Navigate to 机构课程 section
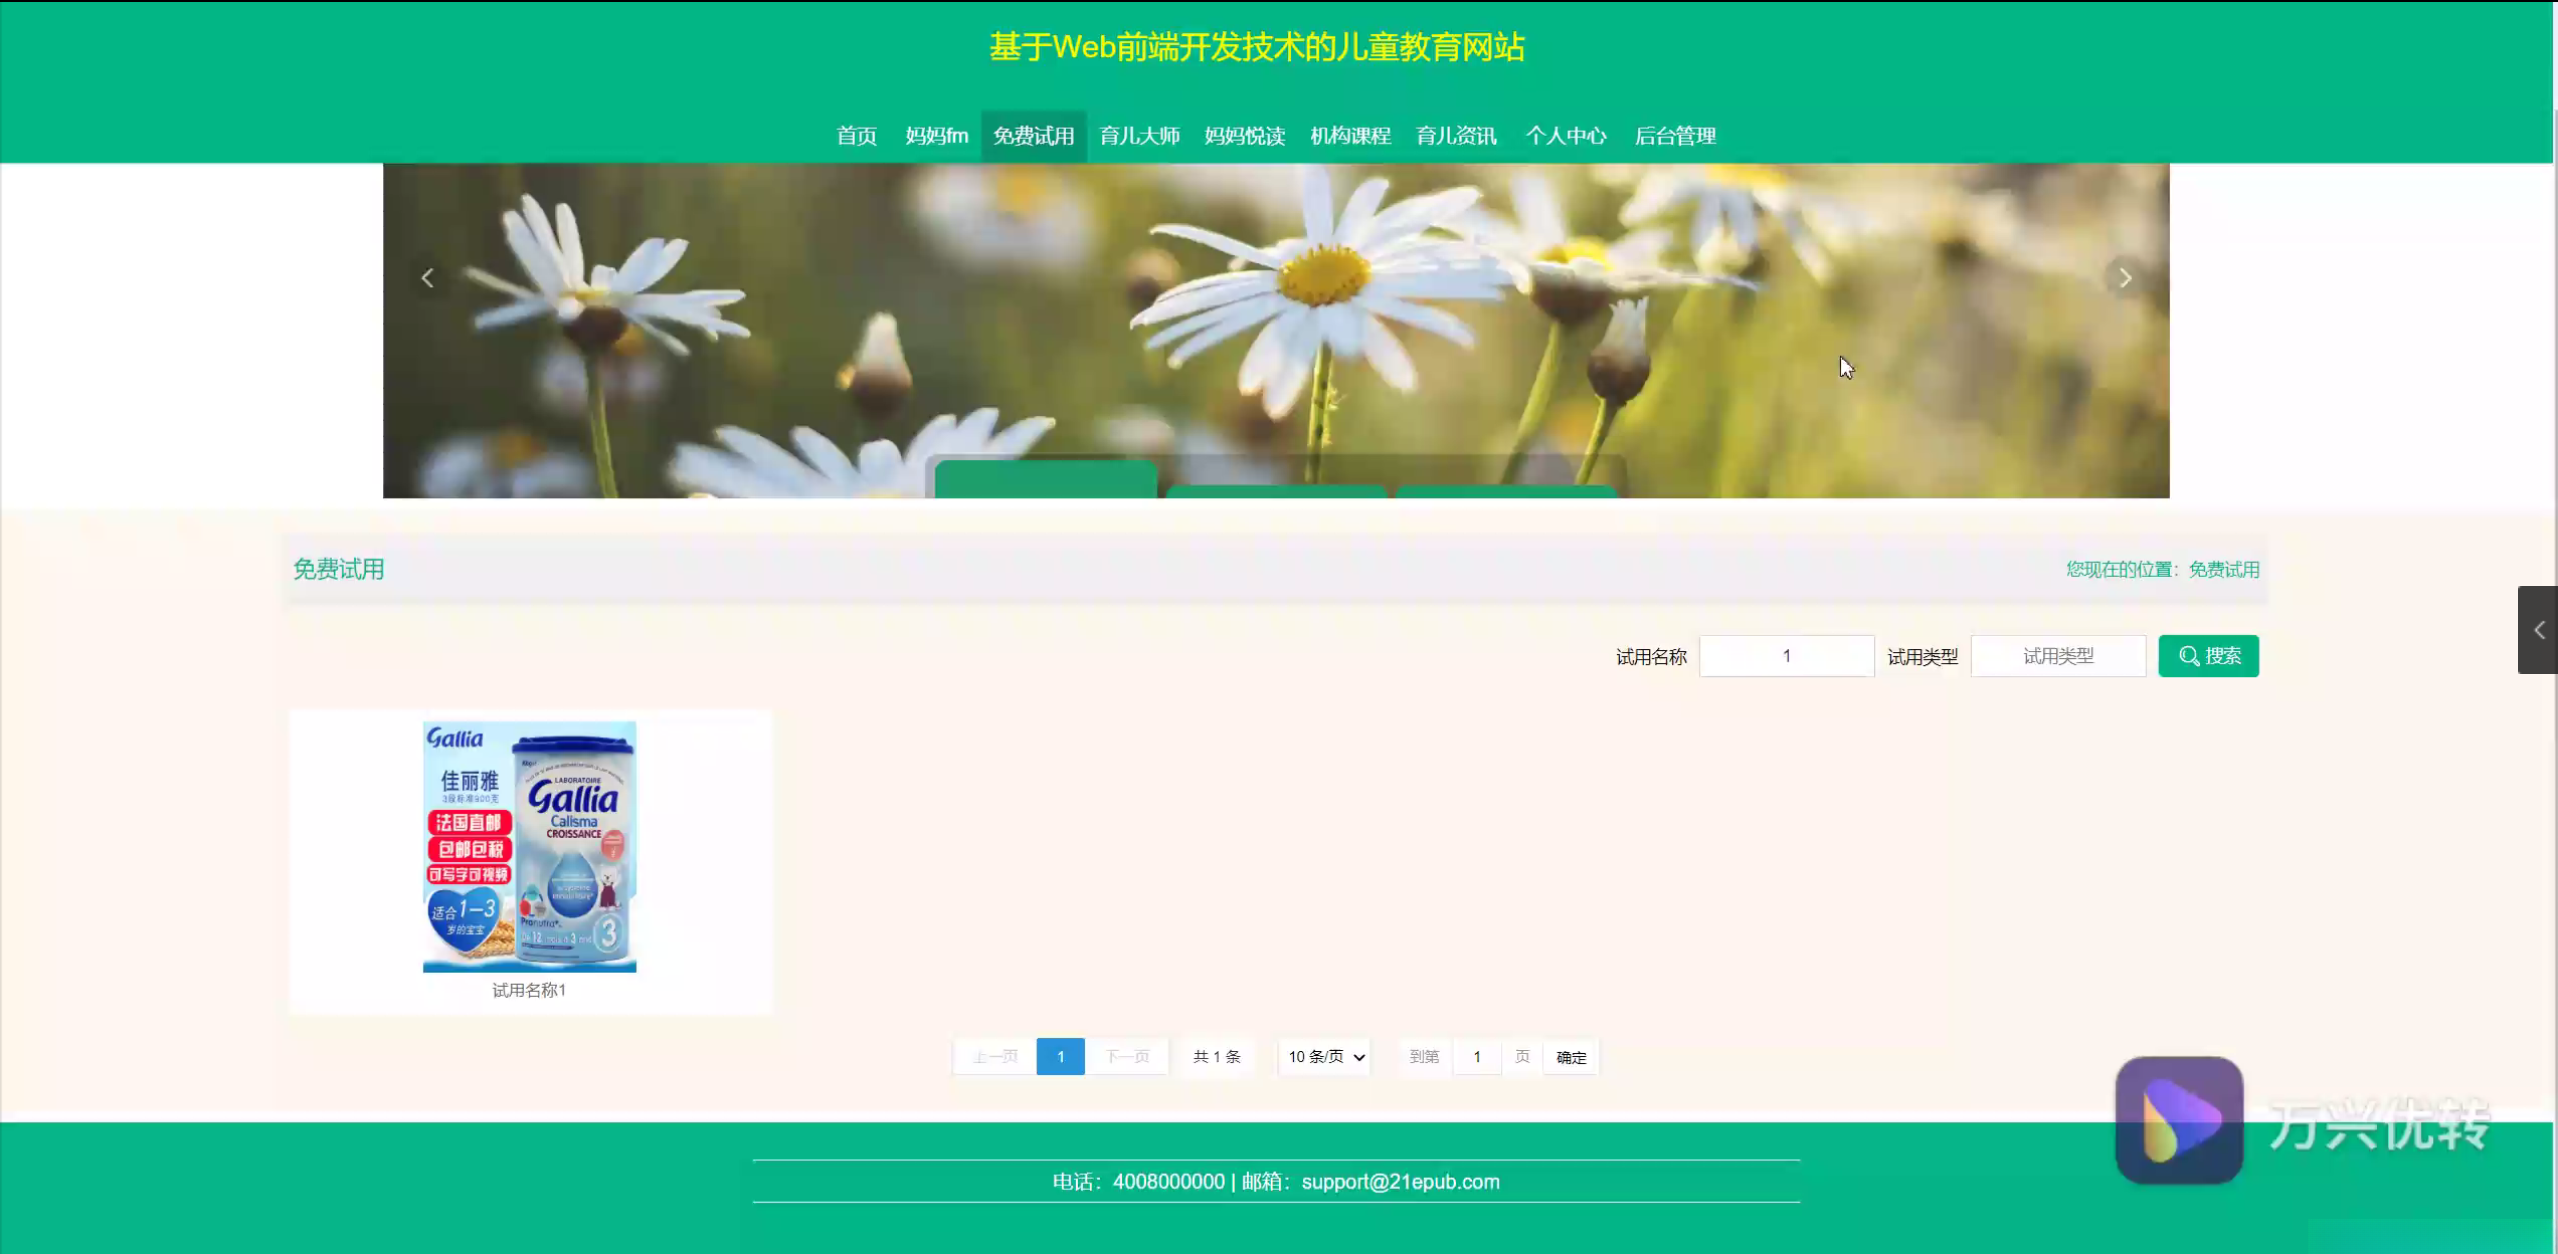Image resolution: width=2558 pixels, height=1254 pixels. coord(1350,136)
